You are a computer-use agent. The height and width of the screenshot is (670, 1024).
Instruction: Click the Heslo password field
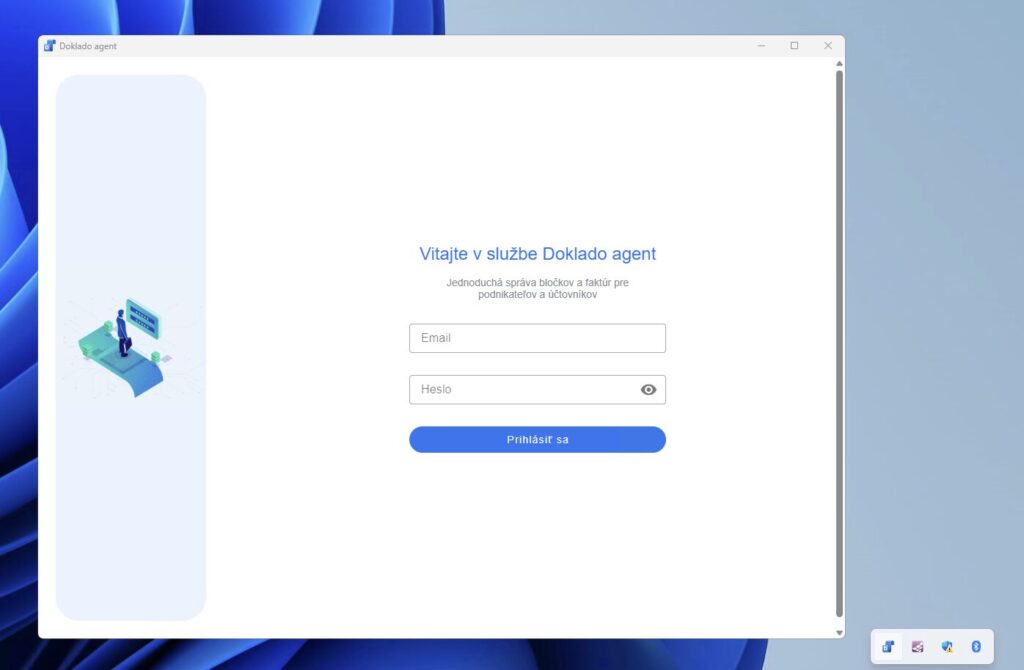point(537,390)
